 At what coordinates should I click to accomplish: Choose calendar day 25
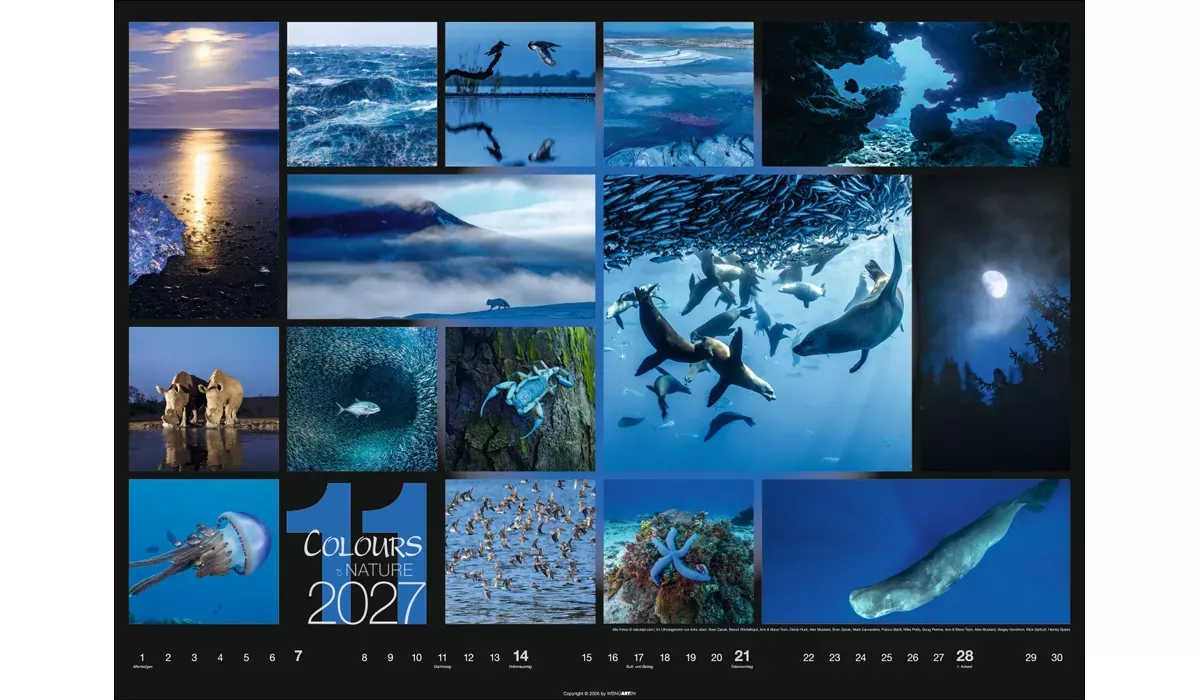point(887,657)
